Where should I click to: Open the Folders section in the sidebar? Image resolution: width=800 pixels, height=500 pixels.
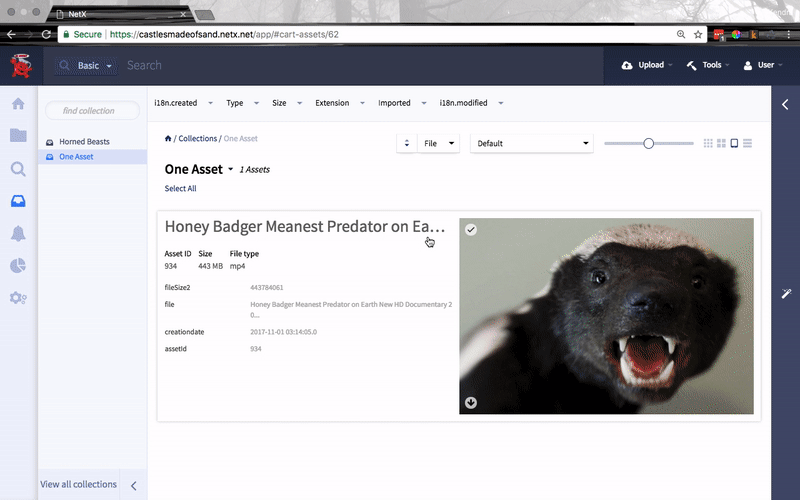pyautogui.click(x=17, y=136)
